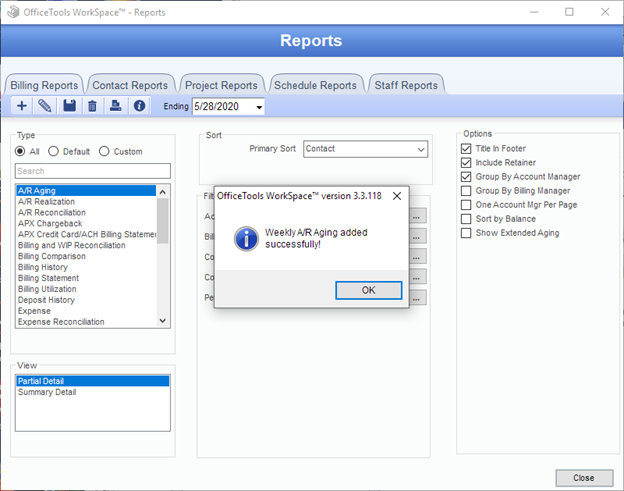Select Summary Detail view
Image resolution: width=624 pixels, height=491 pixels.
point(93,392)
